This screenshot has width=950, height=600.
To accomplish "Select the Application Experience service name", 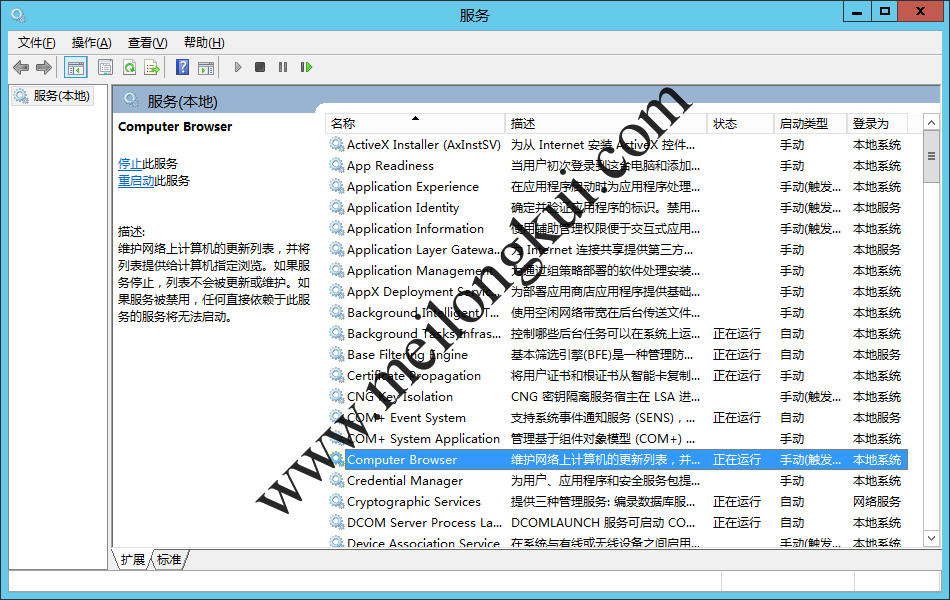I will (x=413, y=187).
